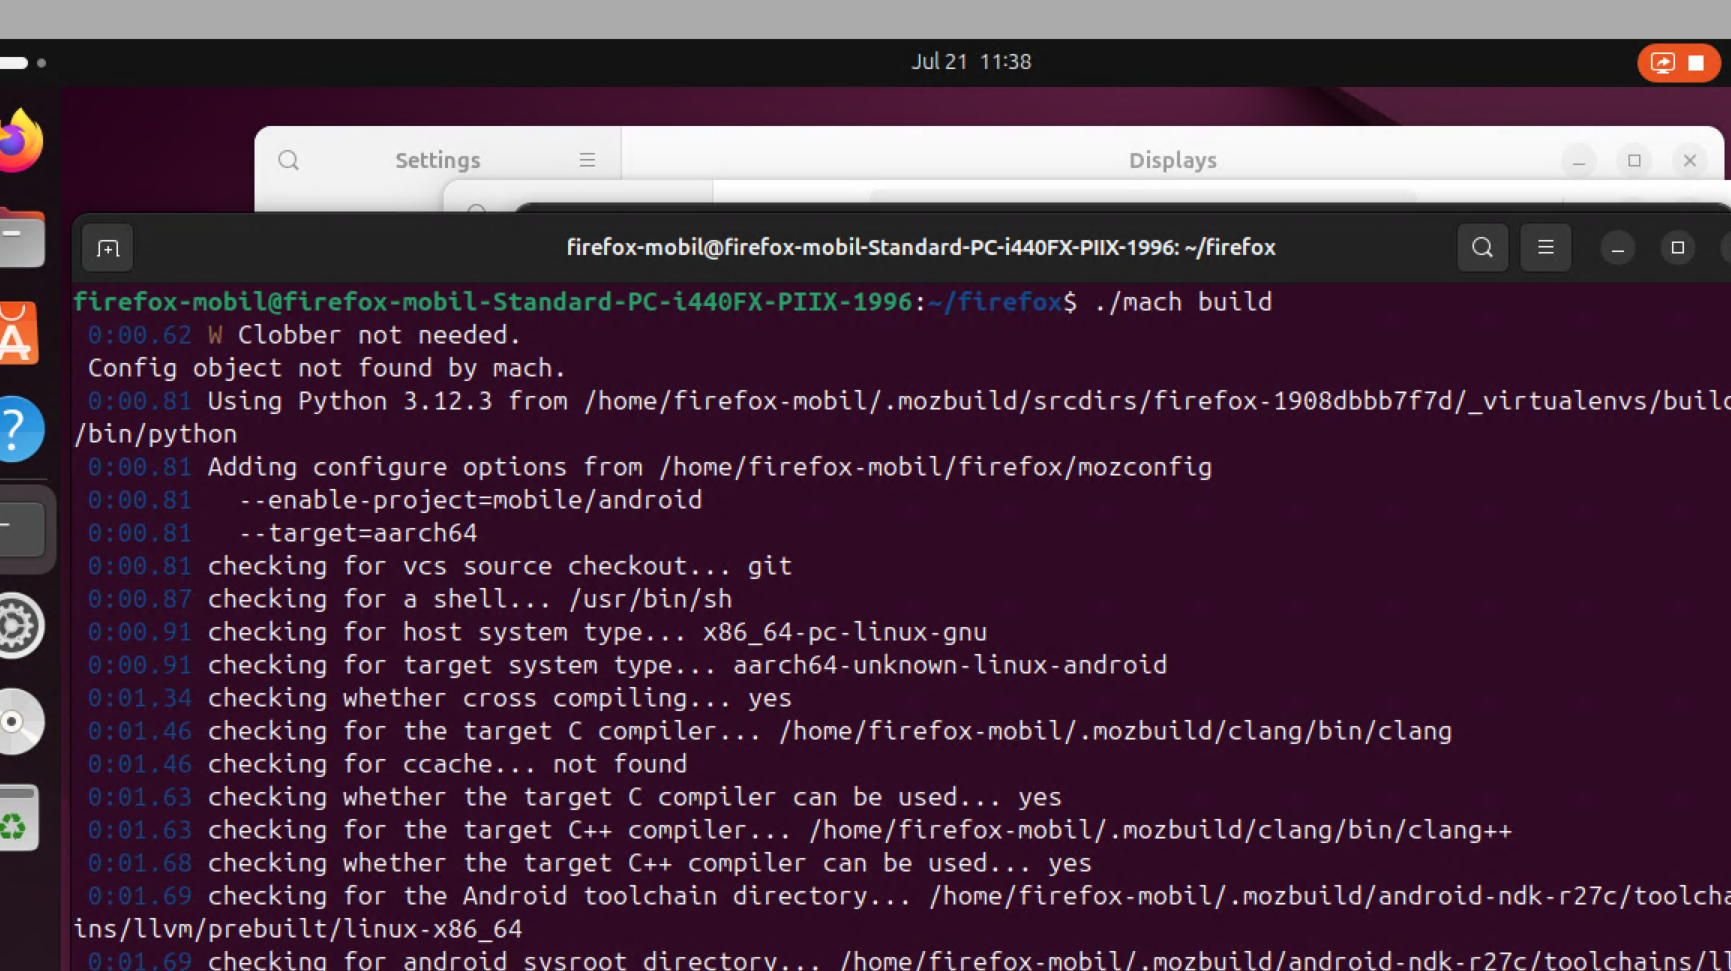
Task: Click 'checking for a shell... /usr/bin/sh' line
Action: tap(470, 599)
